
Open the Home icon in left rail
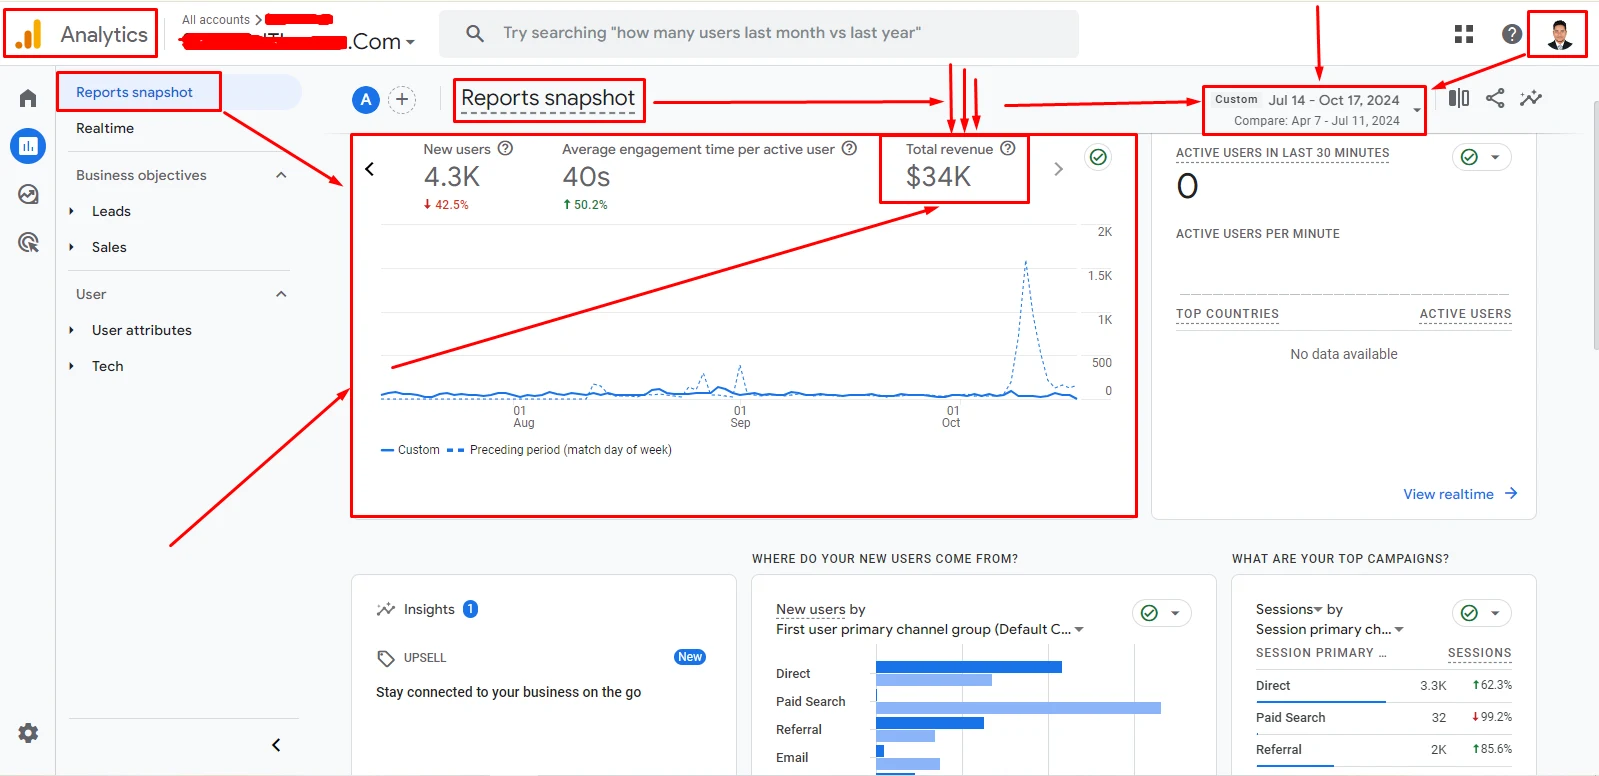tap(28, 98)
